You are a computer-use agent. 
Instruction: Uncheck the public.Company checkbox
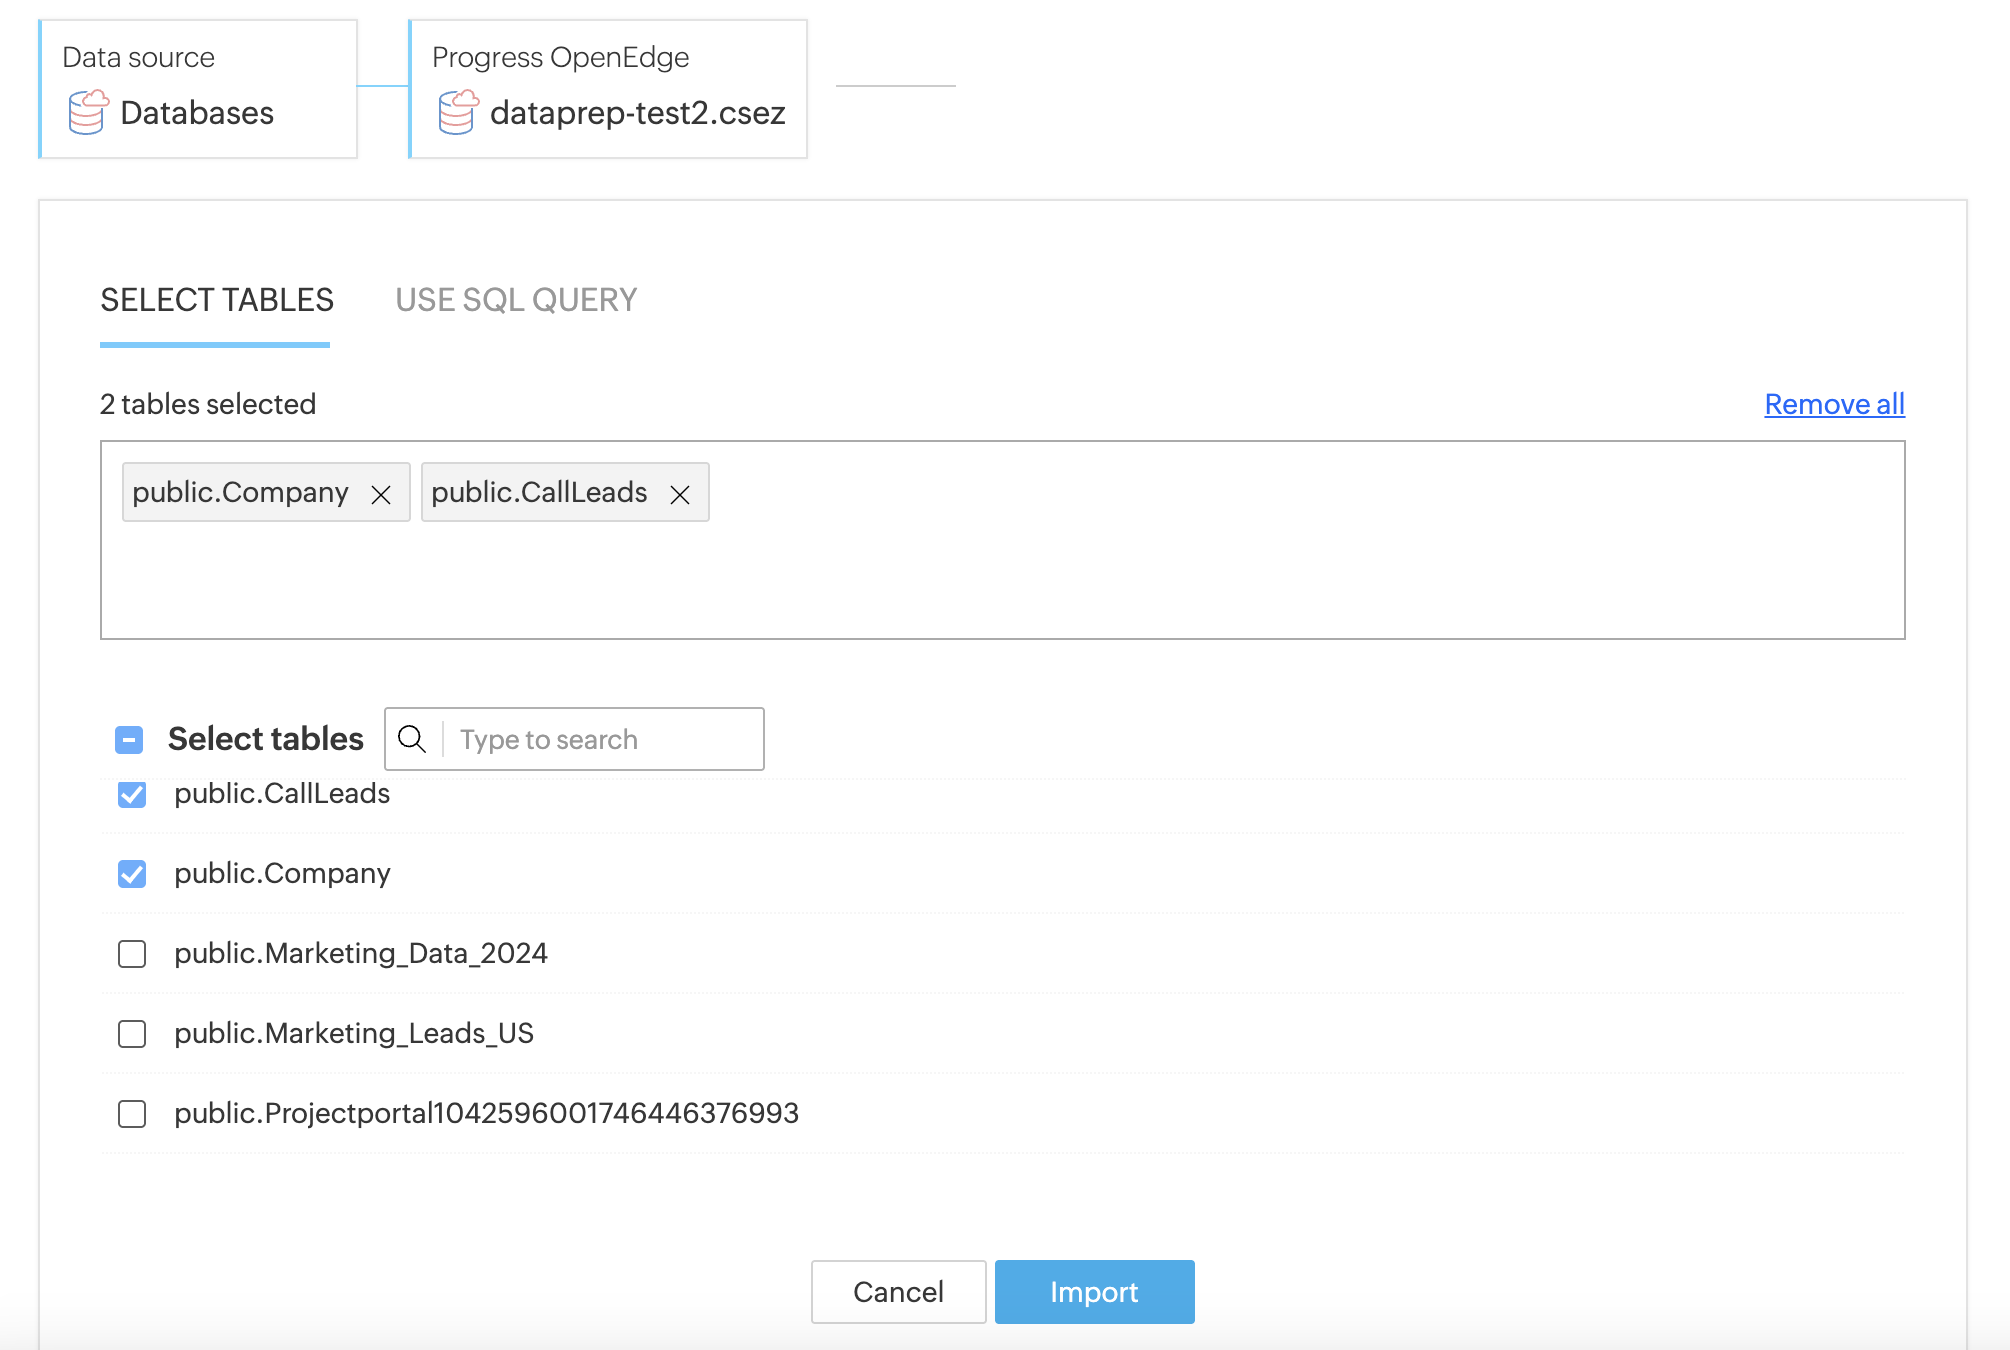pos(132,874)
